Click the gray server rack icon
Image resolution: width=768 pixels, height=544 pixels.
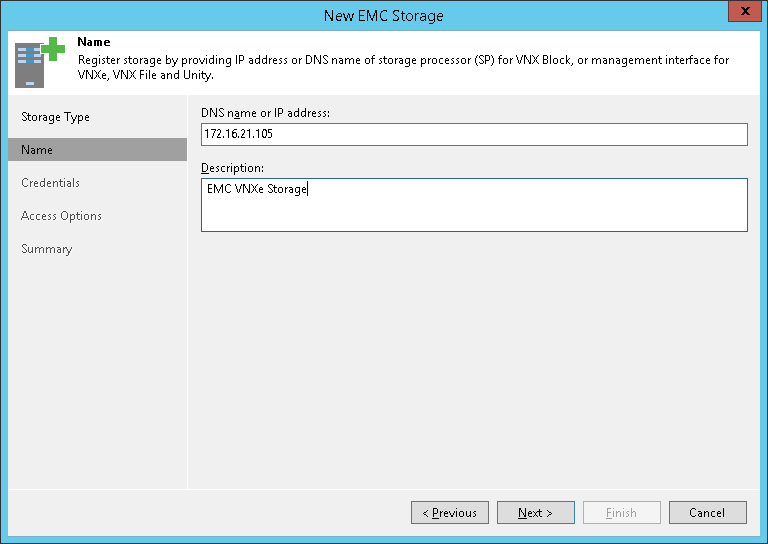click(x=30, y=67)
